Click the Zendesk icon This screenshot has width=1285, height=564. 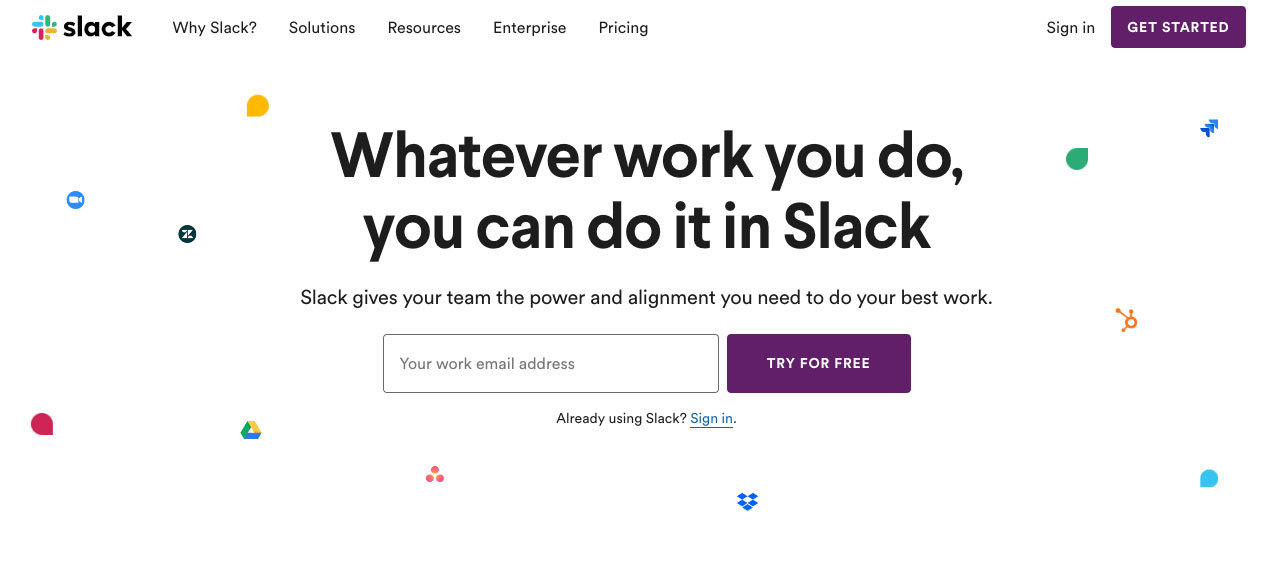pos(187,234)
